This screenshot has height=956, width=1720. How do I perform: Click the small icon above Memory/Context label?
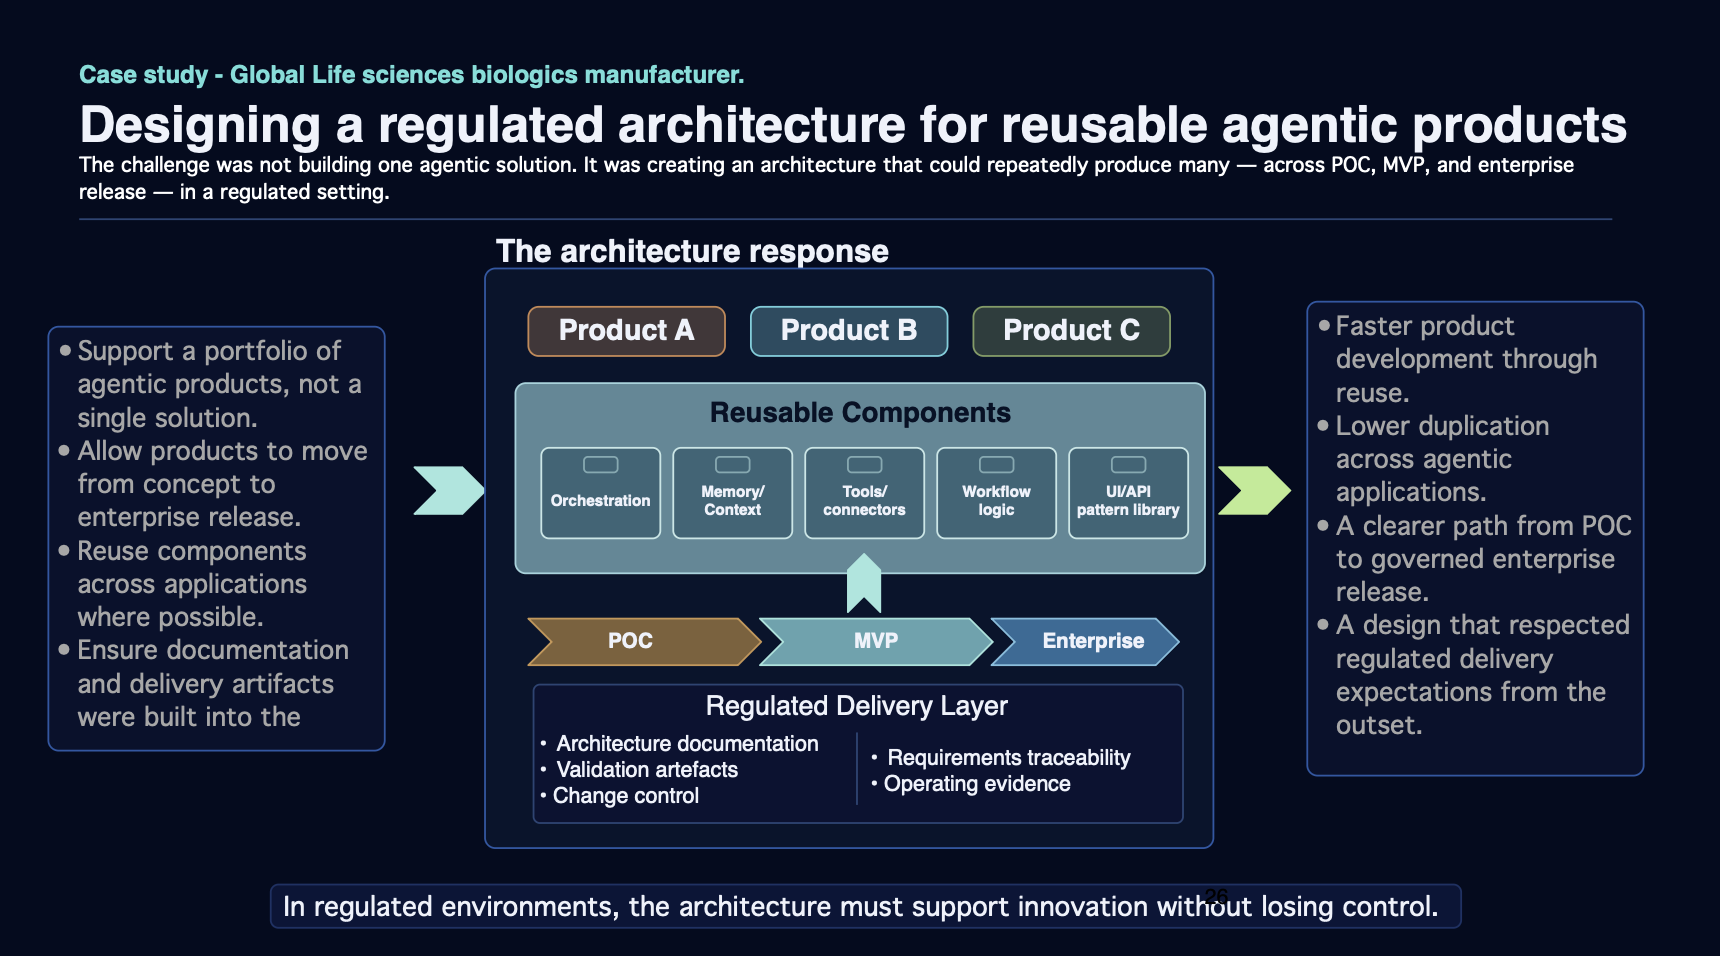[x=732, y=464]
